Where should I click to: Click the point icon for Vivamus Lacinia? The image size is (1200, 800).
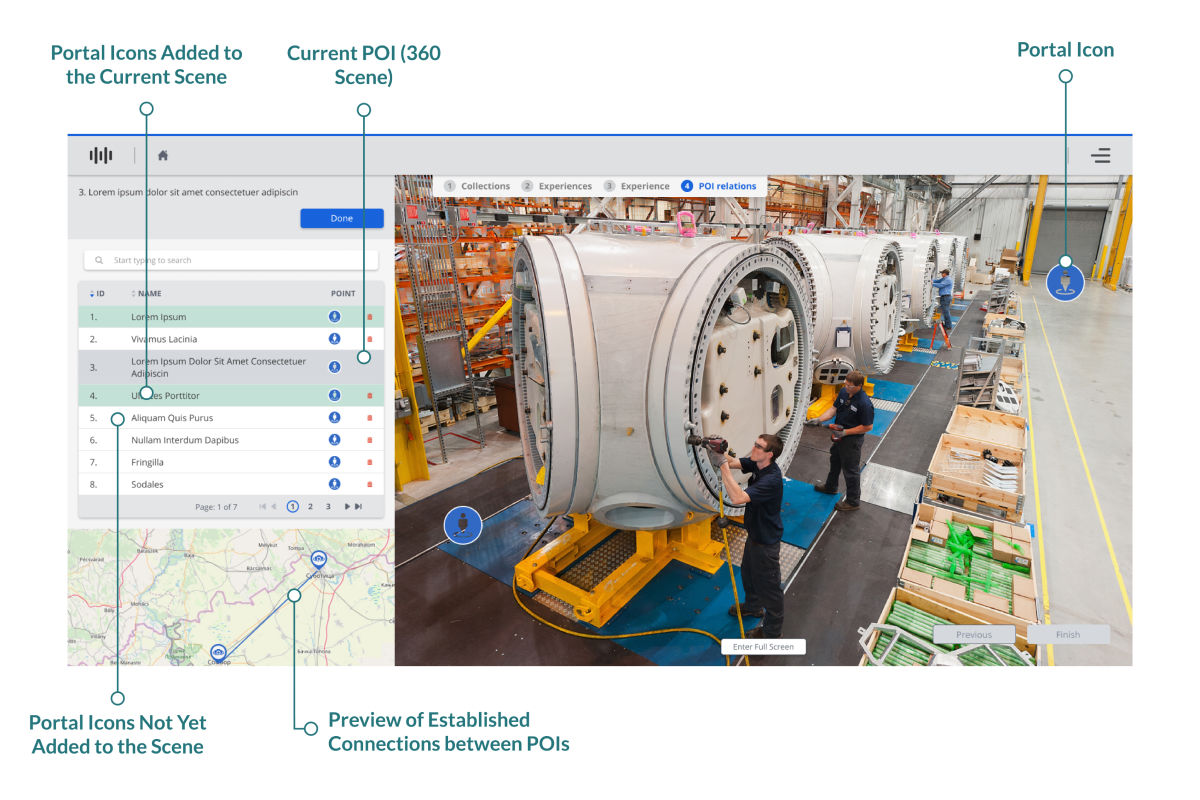pos(334,339)
